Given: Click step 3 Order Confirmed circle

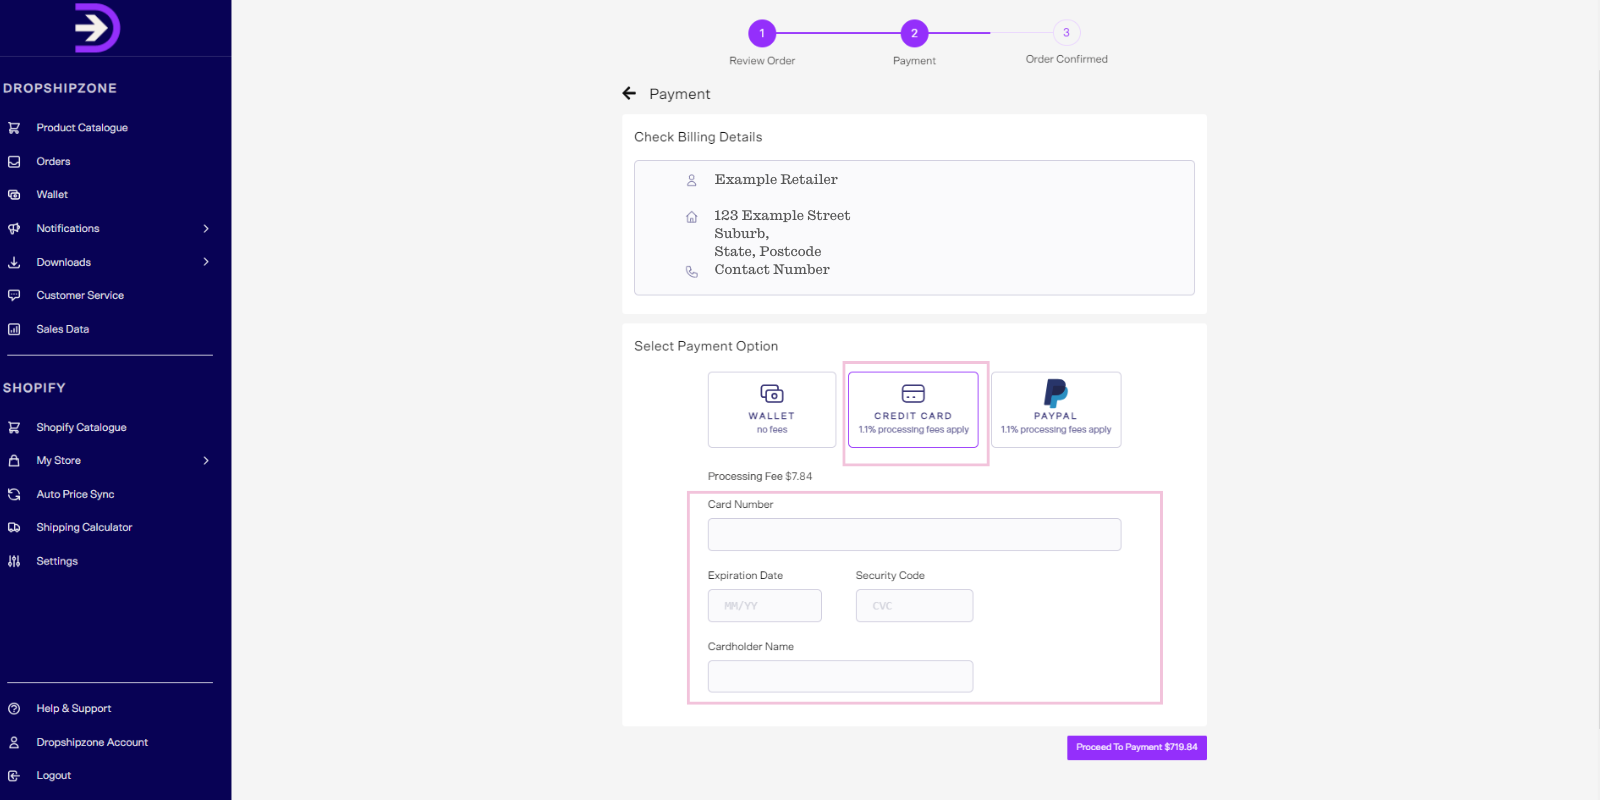Looking at the screenshot, I should [x=1066, y=33].
